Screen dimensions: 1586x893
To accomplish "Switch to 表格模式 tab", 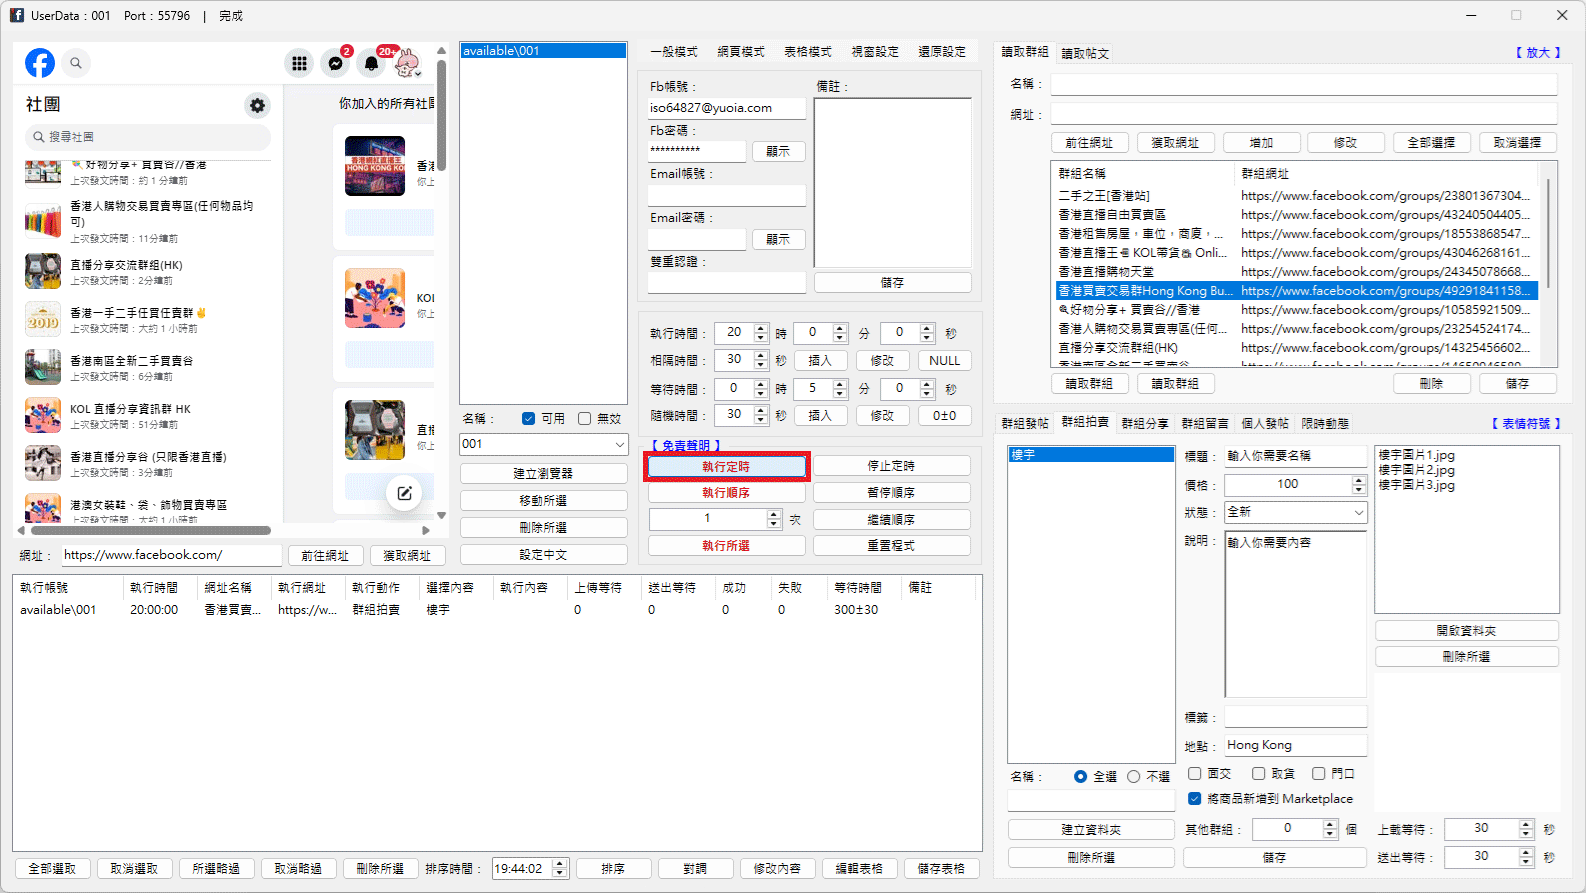I will pyautogui.click(x=807, y=52).
